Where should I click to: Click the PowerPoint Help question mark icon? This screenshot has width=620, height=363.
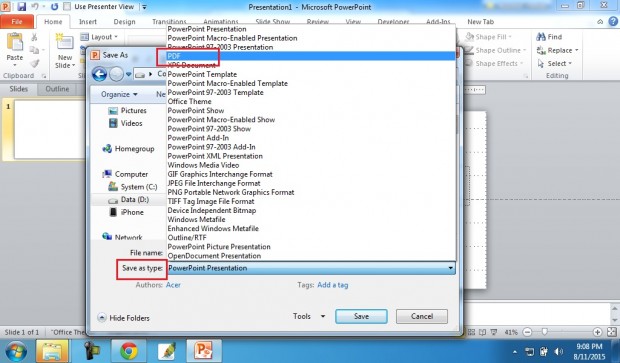613,22
